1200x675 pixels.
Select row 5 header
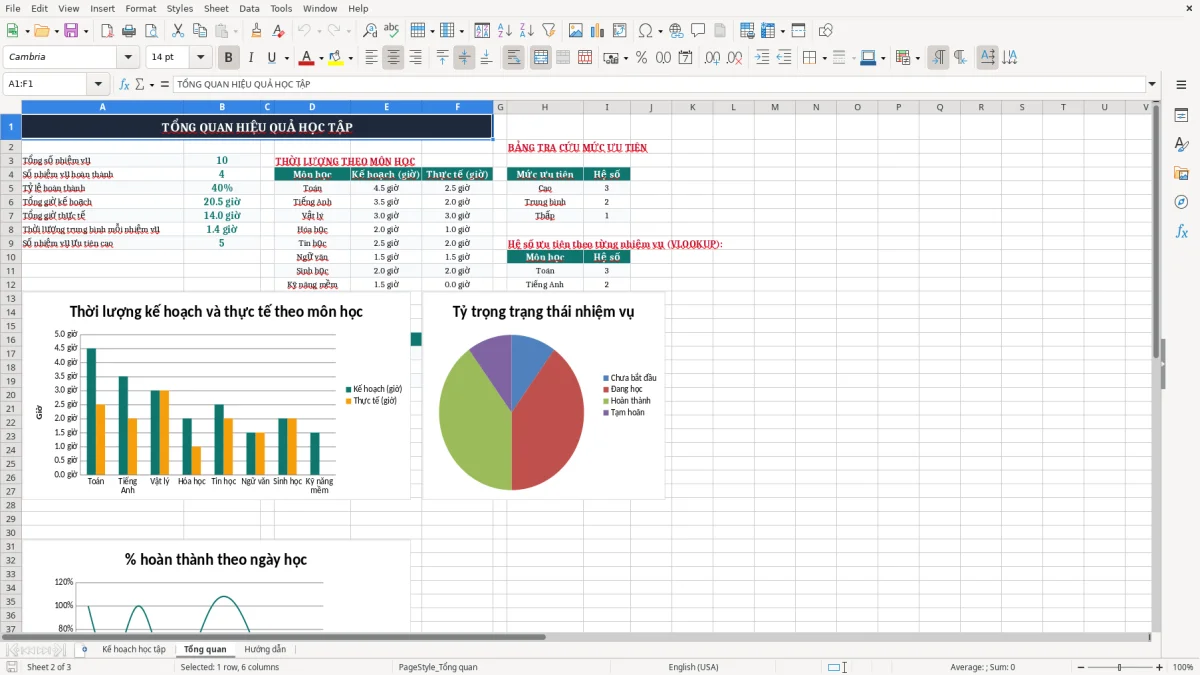pos(10,188)
